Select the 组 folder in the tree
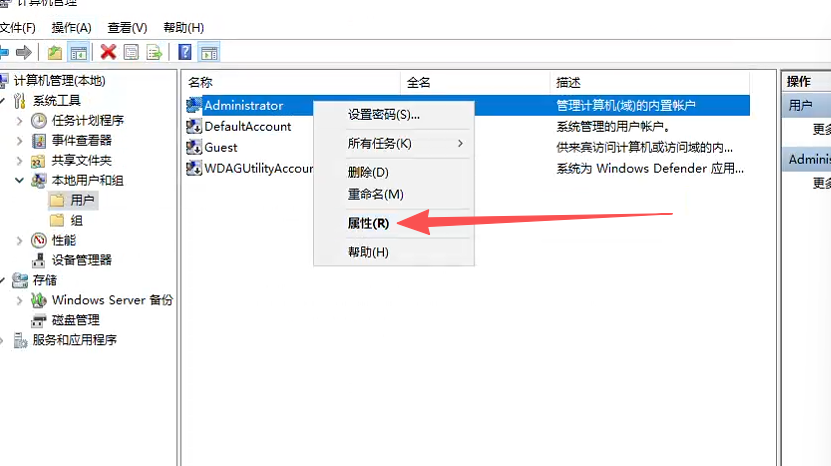The width and height of the screenshot is (831, 466). pos(76,220)
